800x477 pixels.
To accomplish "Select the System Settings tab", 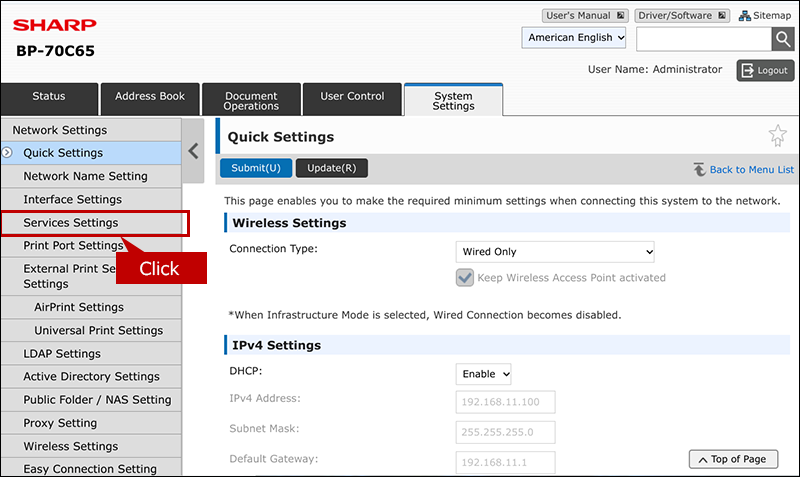I will [x=454, y=100].
